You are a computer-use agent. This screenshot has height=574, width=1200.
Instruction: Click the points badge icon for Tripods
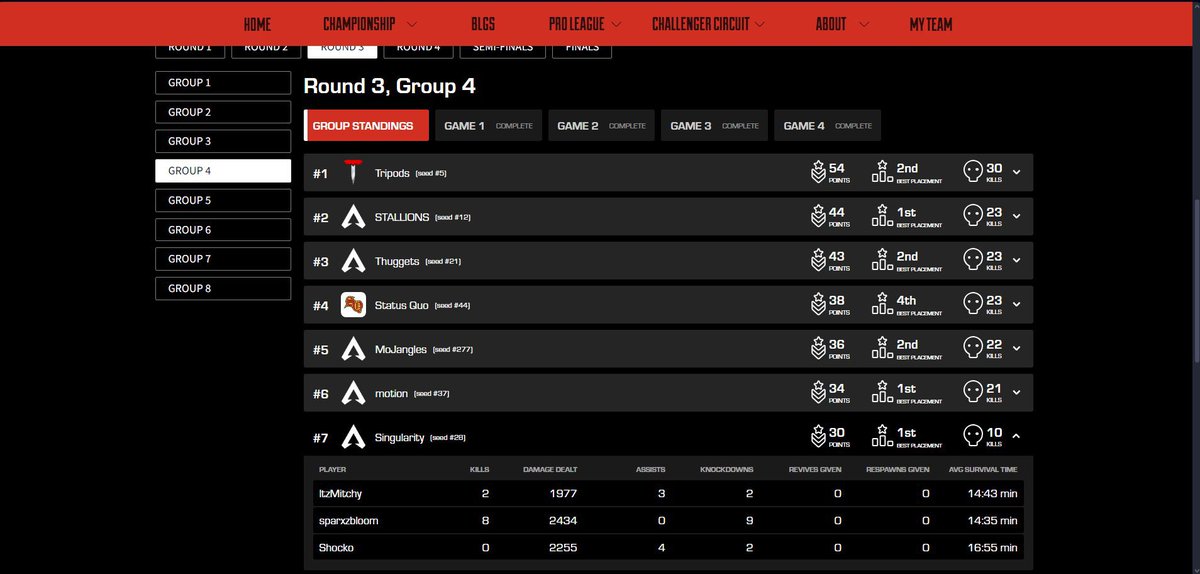click(x=818, y=173)
